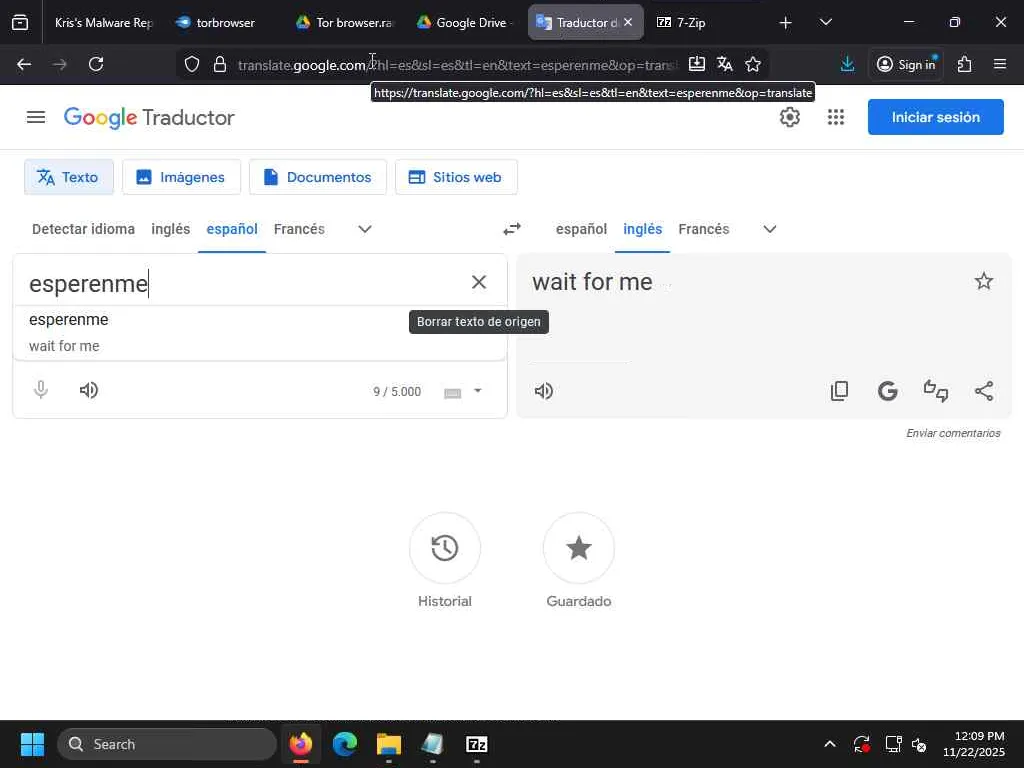This screenshot has height=768, width=1024.
Task: Switch to Google Drive tab
Action: click(465, 23)
